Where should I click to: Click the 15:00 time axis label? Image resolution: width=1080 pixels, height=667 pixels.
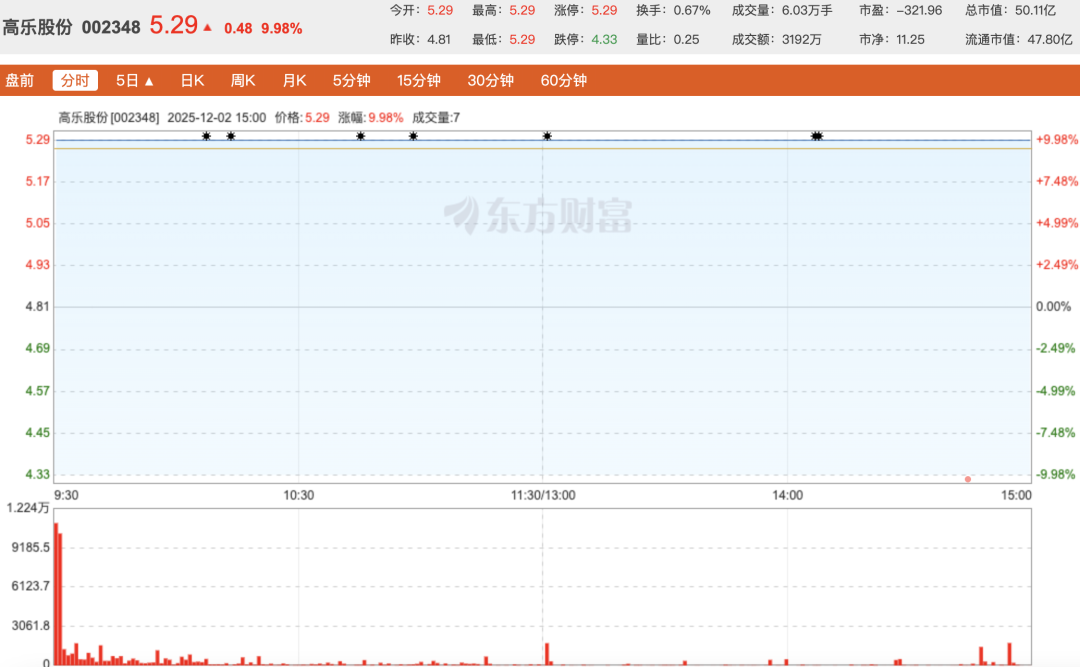1016,495
